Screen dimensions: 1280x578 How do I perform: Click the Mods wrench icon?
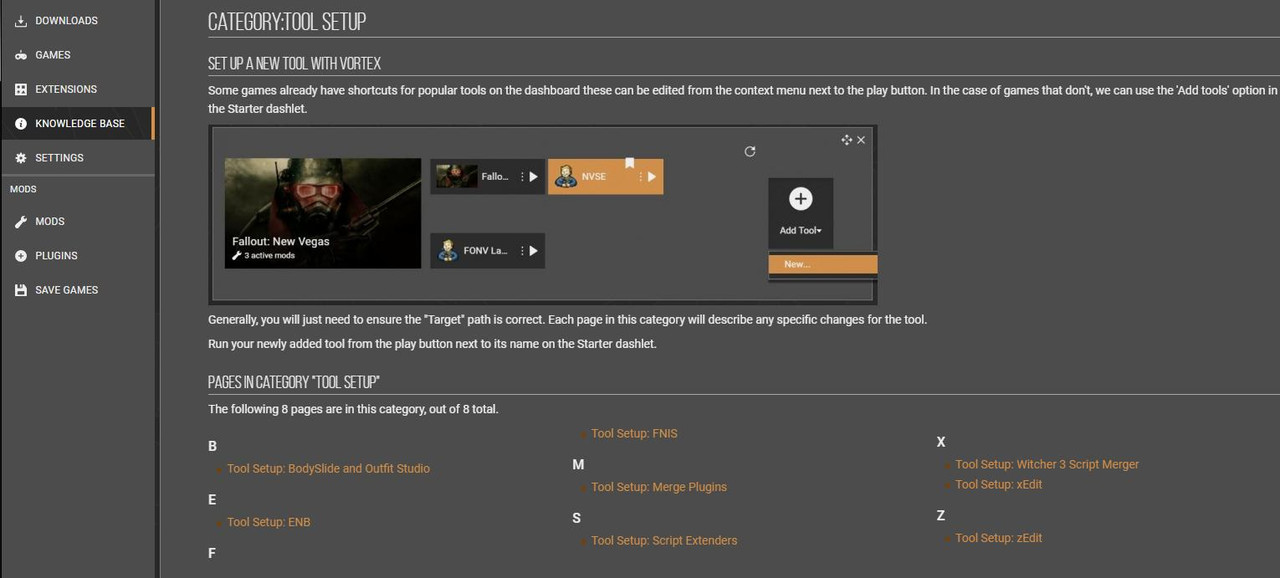(21, 221)
